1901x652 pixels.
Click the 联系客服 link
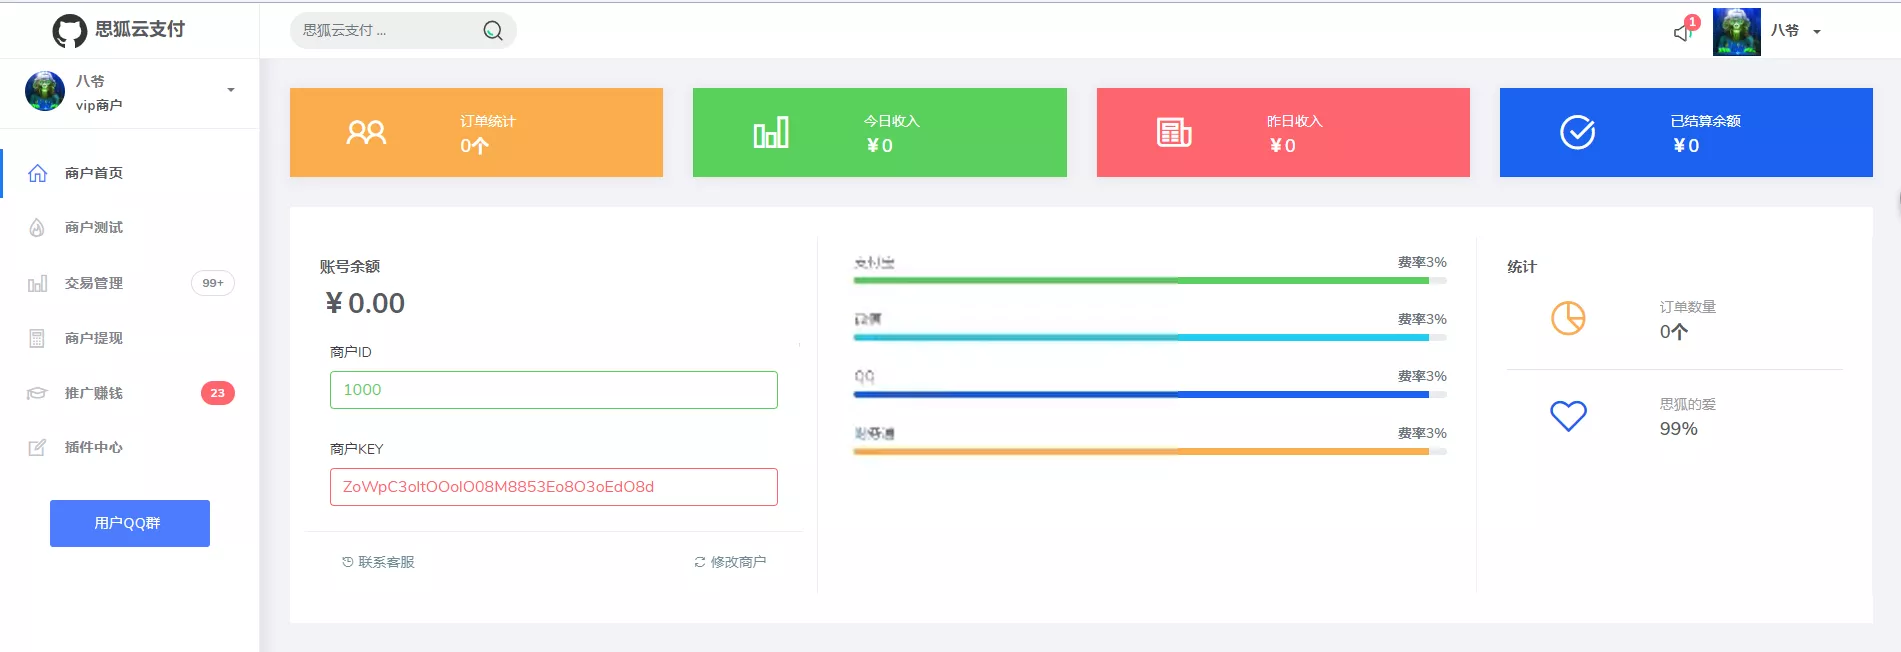[x=378, y=562]
